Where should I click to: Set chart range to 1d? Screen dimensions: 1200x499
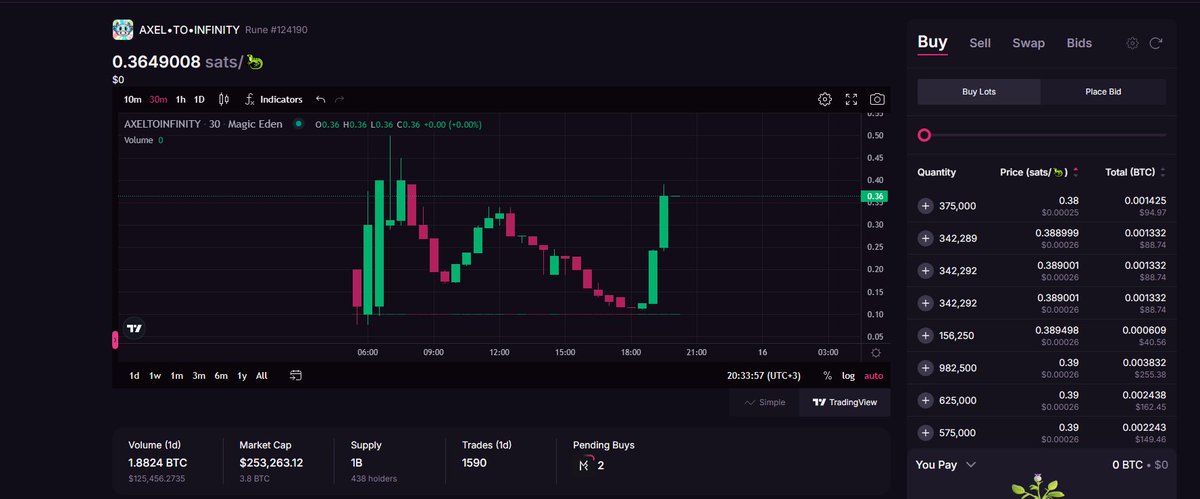point(134,376)
